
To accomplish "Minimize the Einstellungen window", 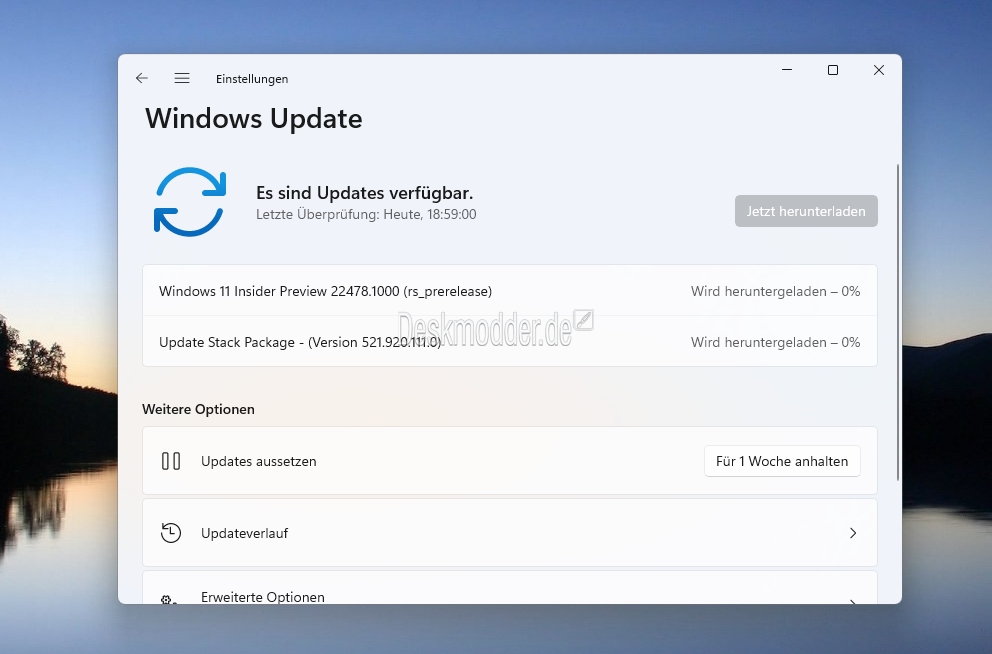I will pos(787,70).
